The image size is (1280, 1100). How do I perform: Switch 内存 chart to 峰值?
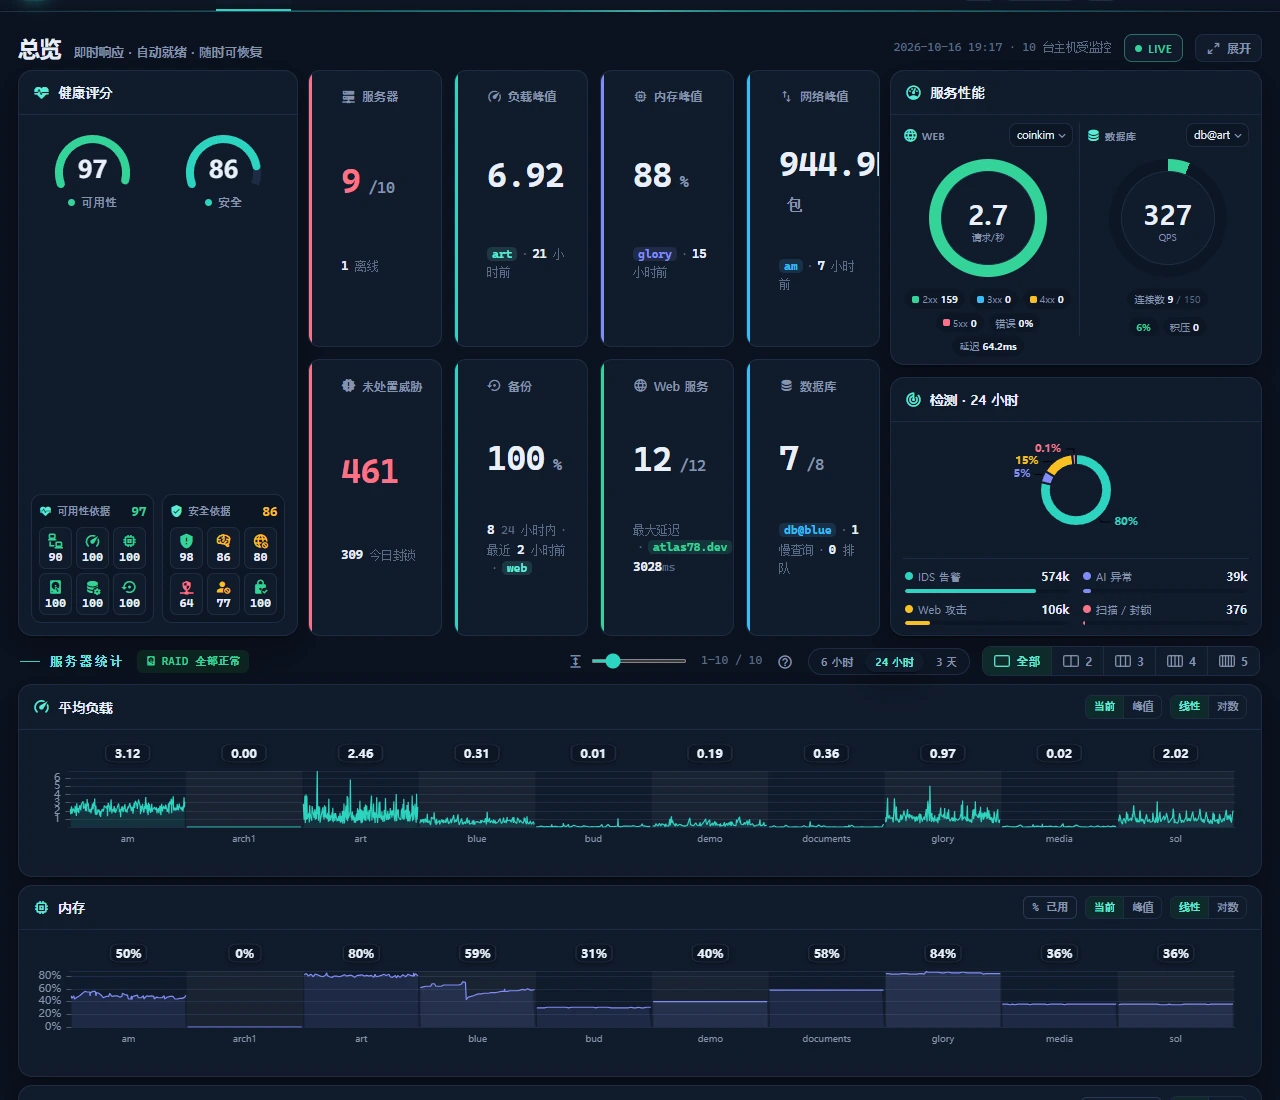click(1143, 907)
